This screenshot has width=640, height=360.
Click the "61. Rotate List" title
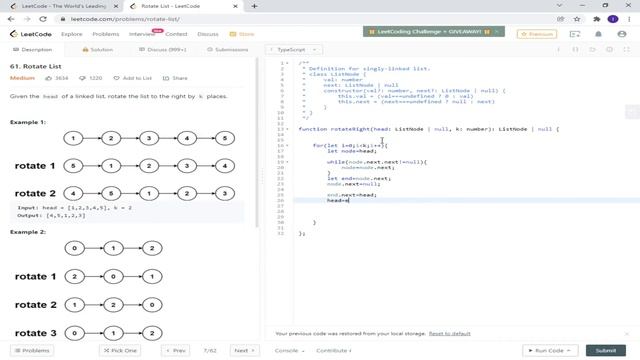pyautogui.click(x=36, y=66)
